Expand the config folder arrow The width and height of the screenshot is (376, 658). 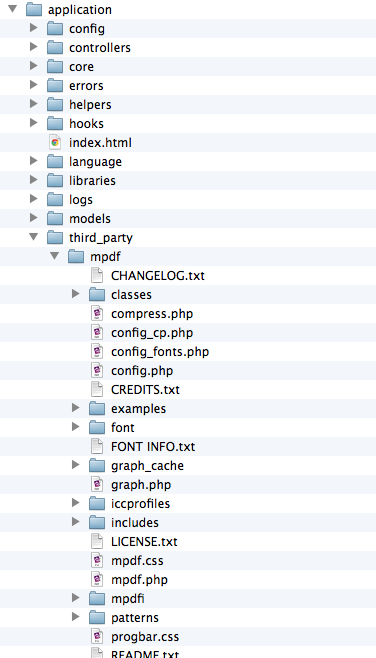(34, 28)
